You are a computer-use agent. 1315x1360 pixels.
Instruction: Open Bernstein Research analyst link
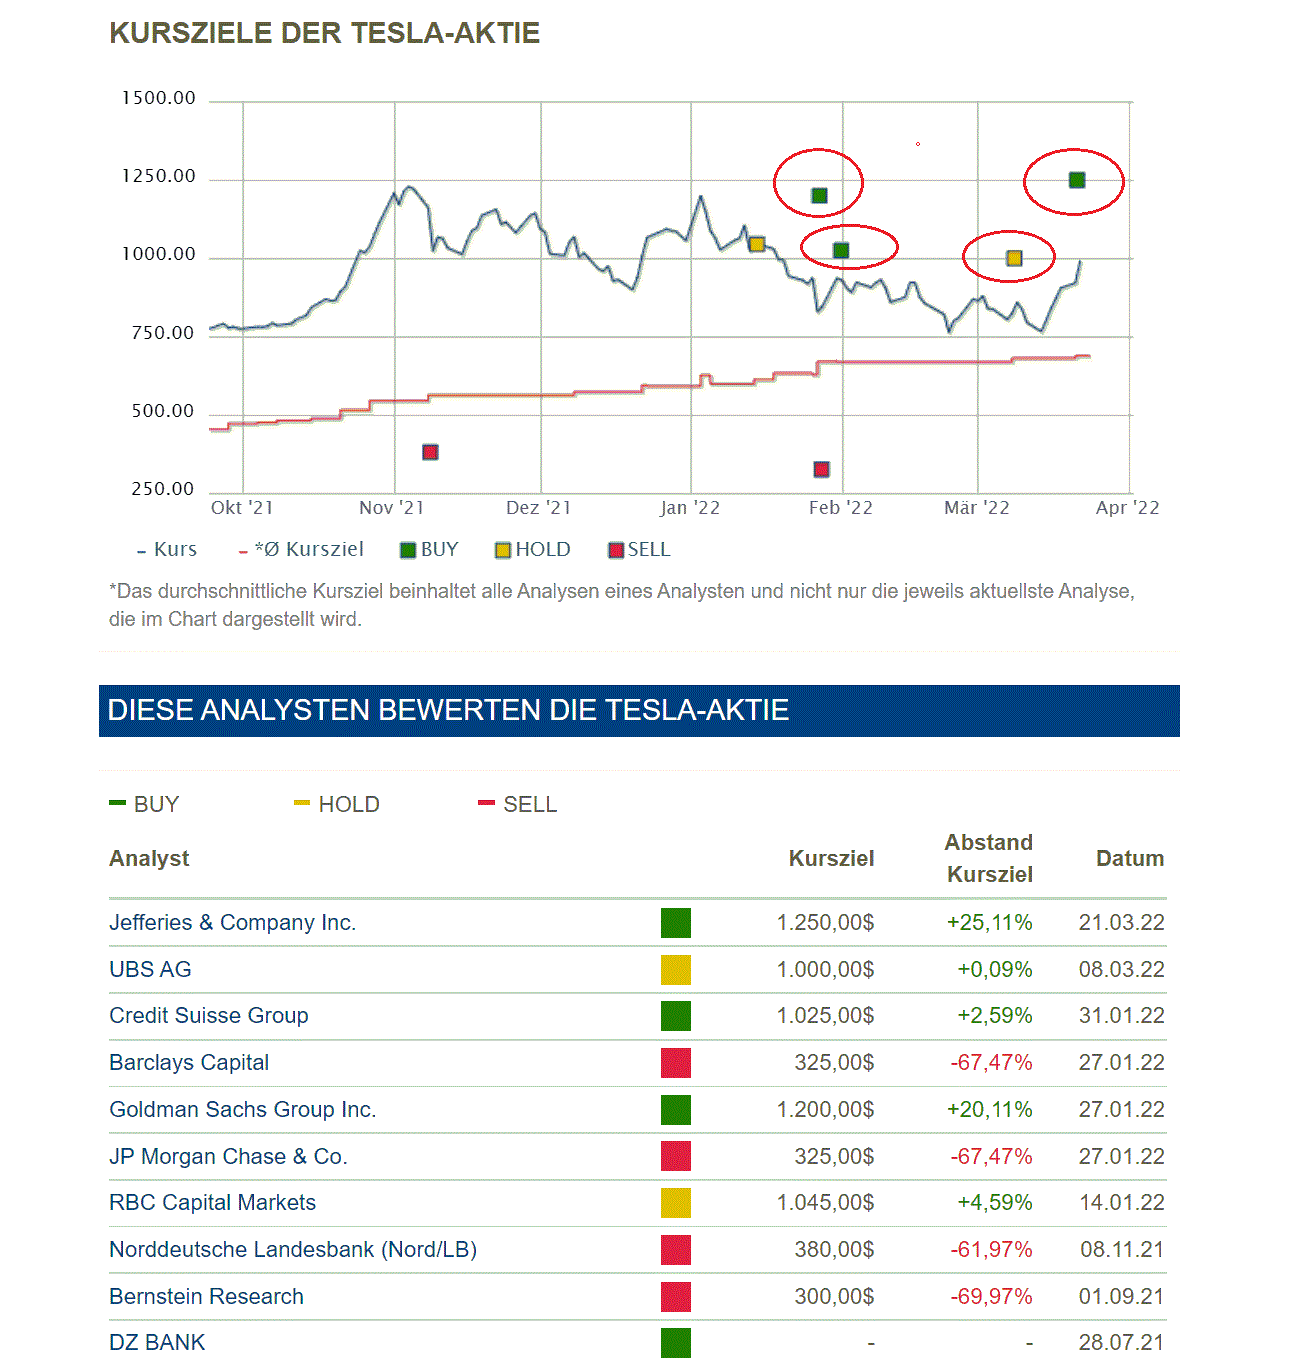point(206,1296)
